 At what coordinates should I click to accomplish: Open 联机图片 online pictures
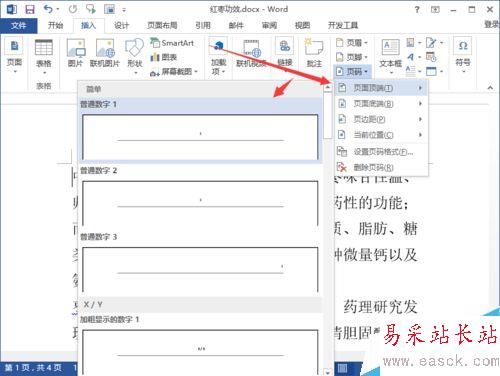click(x=104, y=53)
